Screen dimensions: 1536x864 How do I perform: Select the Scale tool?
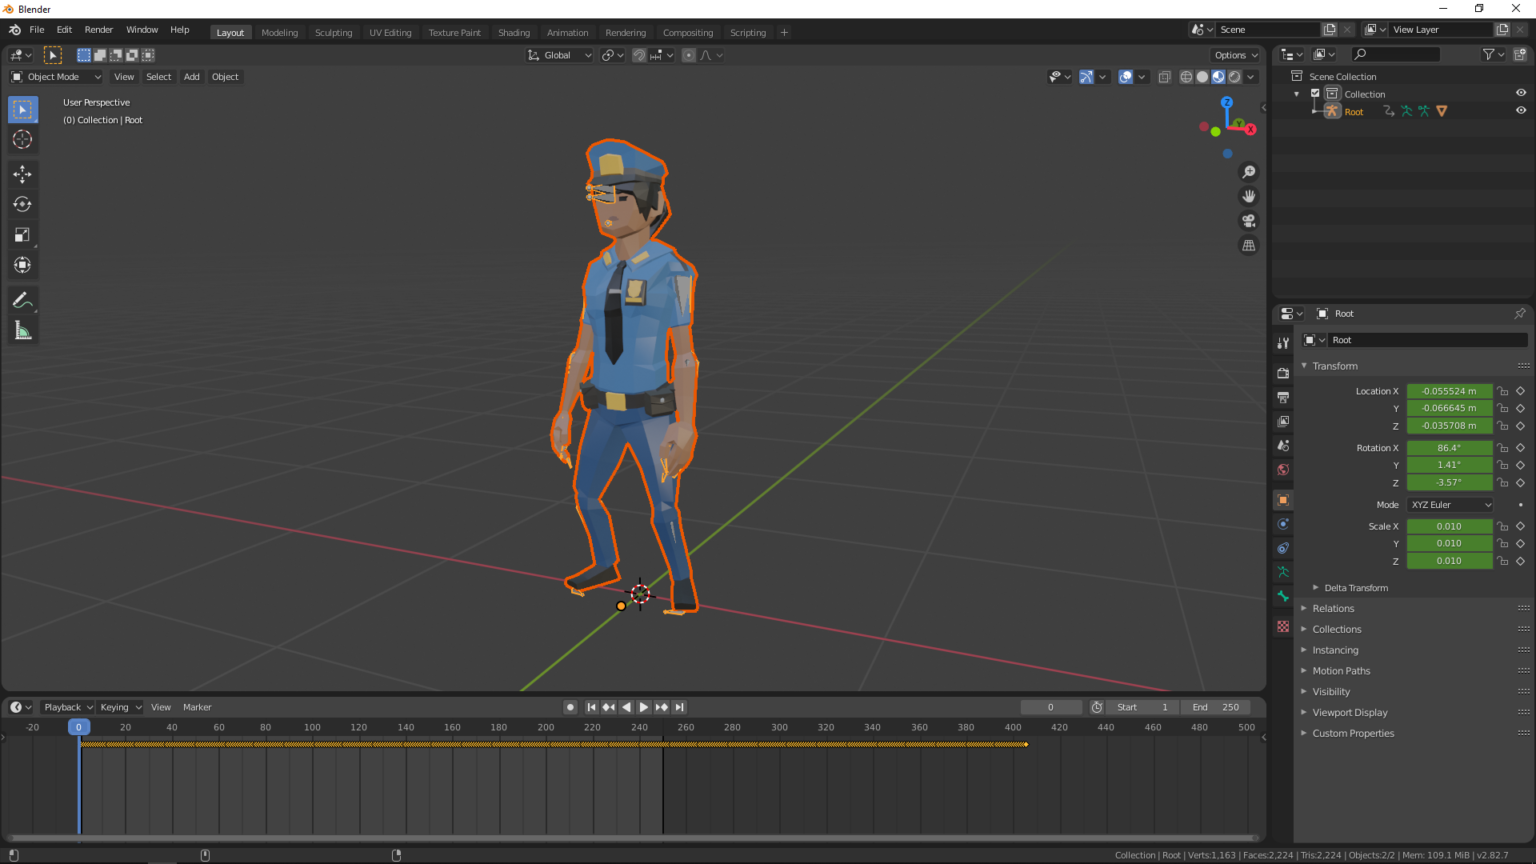click(22, 235)
